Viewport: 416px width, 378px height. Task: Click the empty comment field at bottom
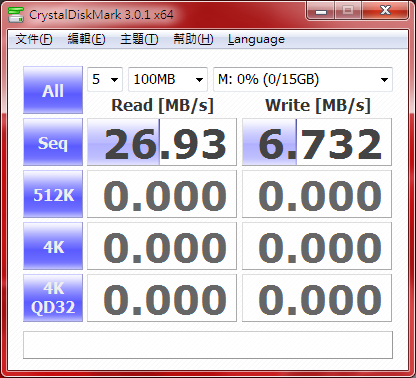pyautogui.click(x=208, y=345)
